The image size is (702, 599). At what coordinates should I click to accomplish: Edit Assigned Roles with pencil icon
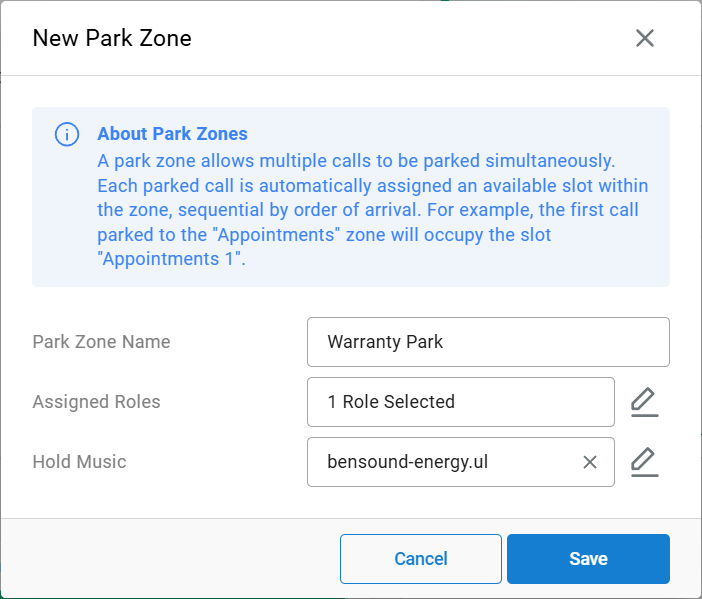[x=645, y=402]
